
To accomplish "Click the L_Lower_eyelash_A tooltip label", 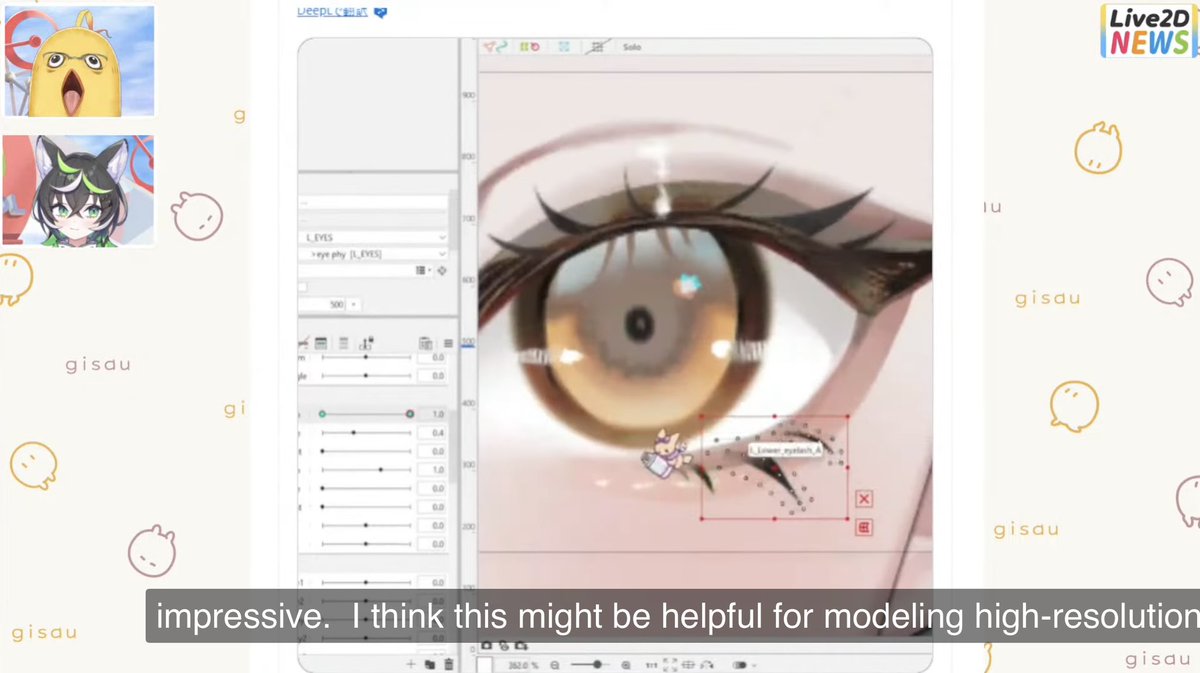I will tap(785, 451).
